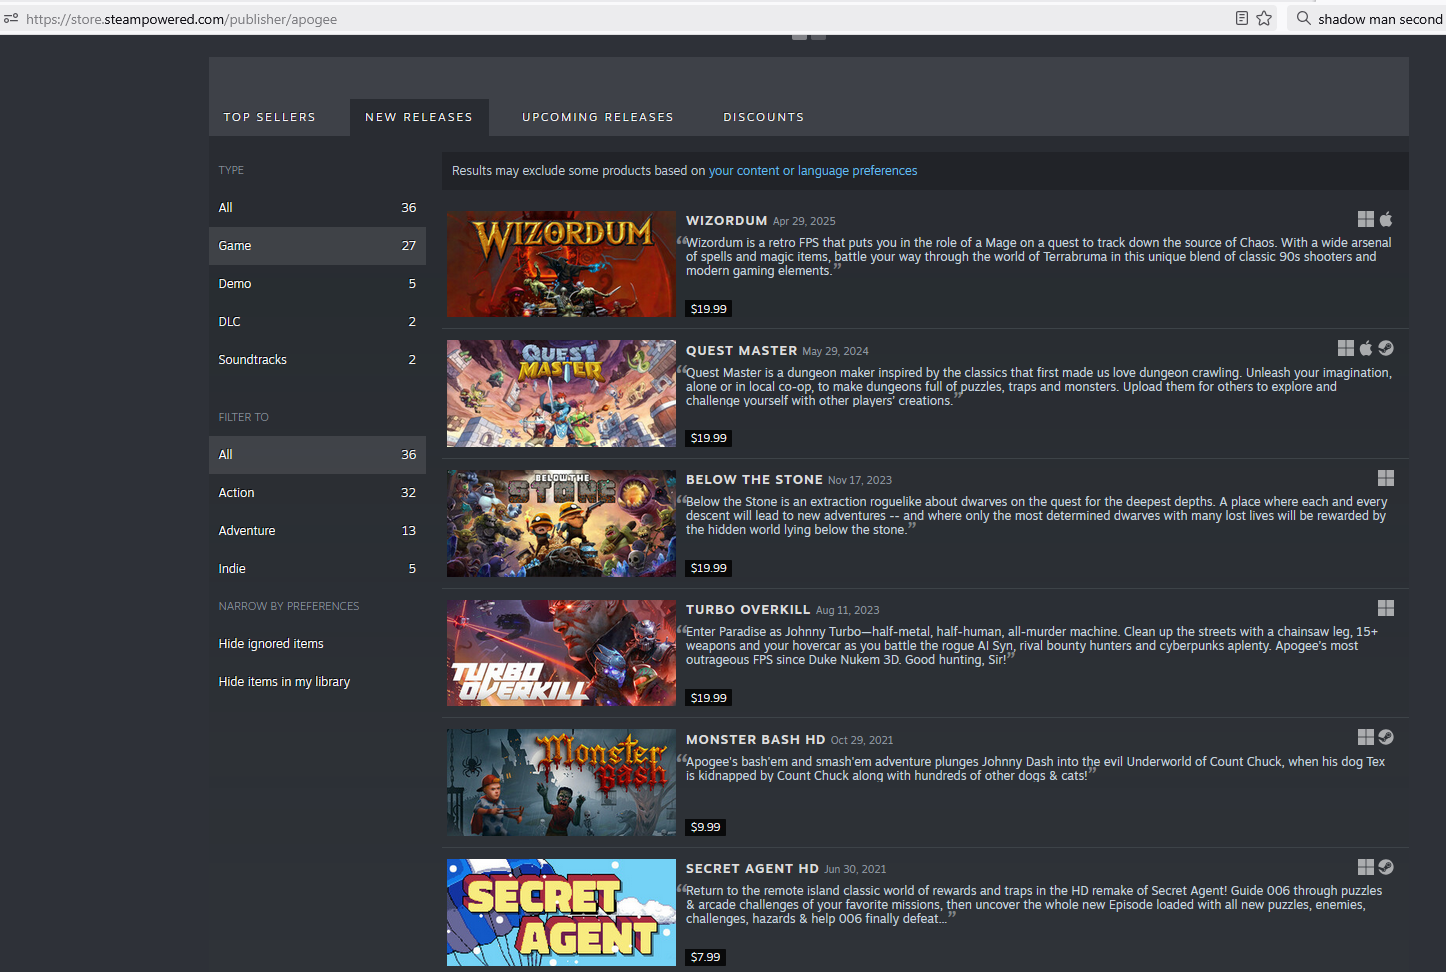Open the WIZORDUM game title

click(727, 221)
